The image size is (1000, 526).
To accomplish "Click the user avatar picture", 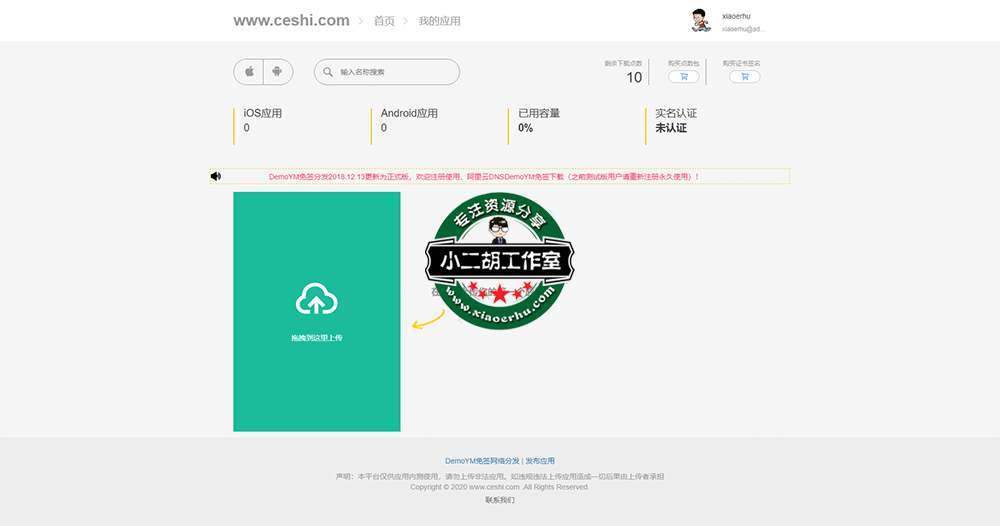I will coord(701,20).
